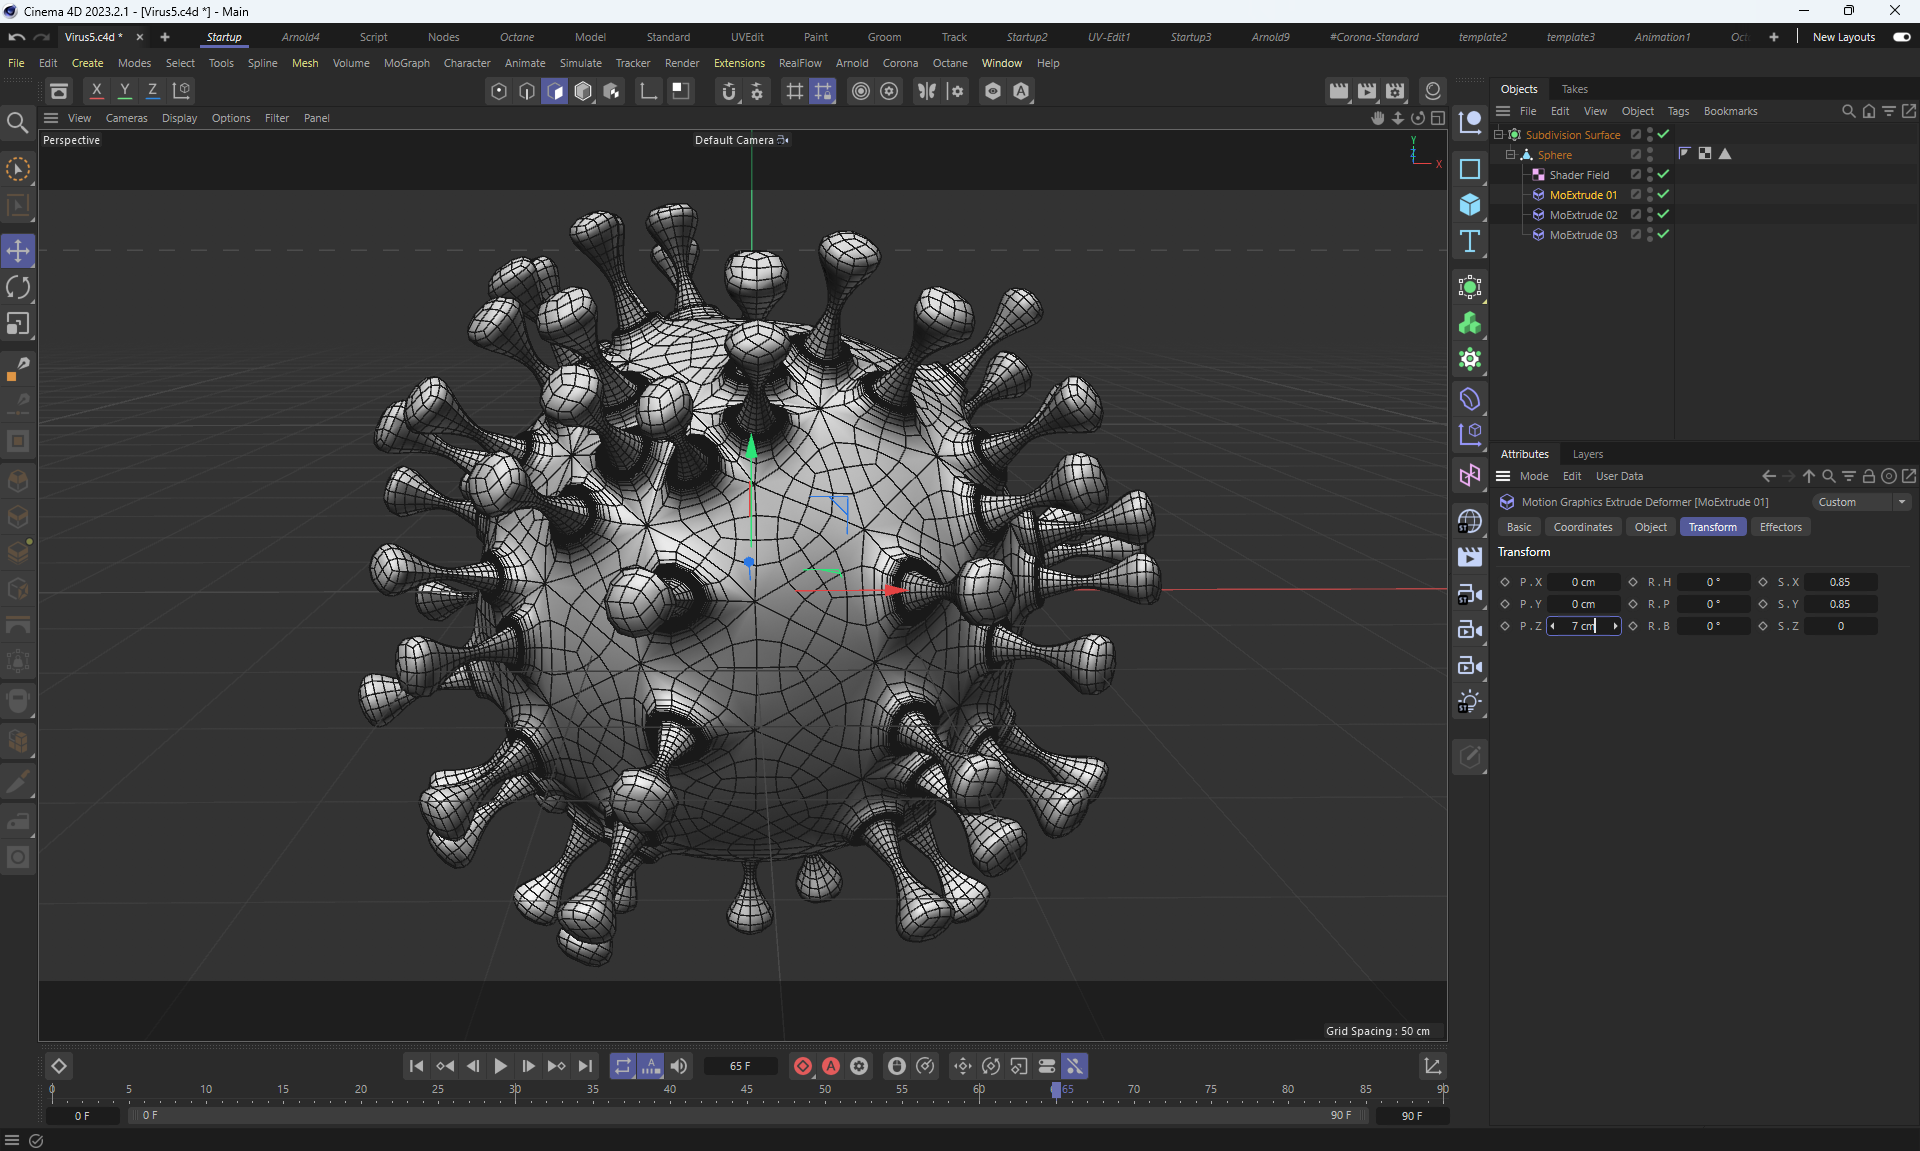Click the P.Z position input field
Viewport: 1920px width, 1151px height.
point(1582,626)
